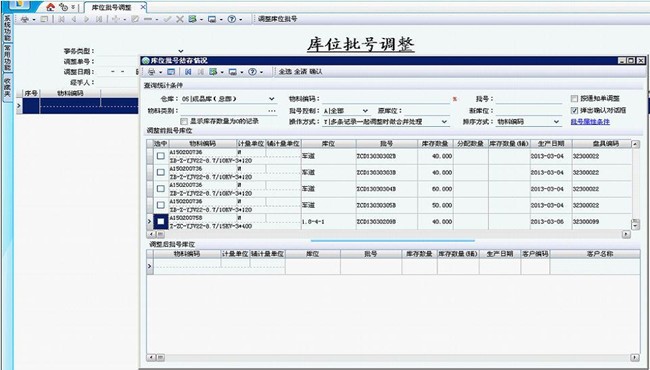Click the lower grid horizontal scrollbar left arrow
This screenshot has width=650, height=370.
(152, 357)
